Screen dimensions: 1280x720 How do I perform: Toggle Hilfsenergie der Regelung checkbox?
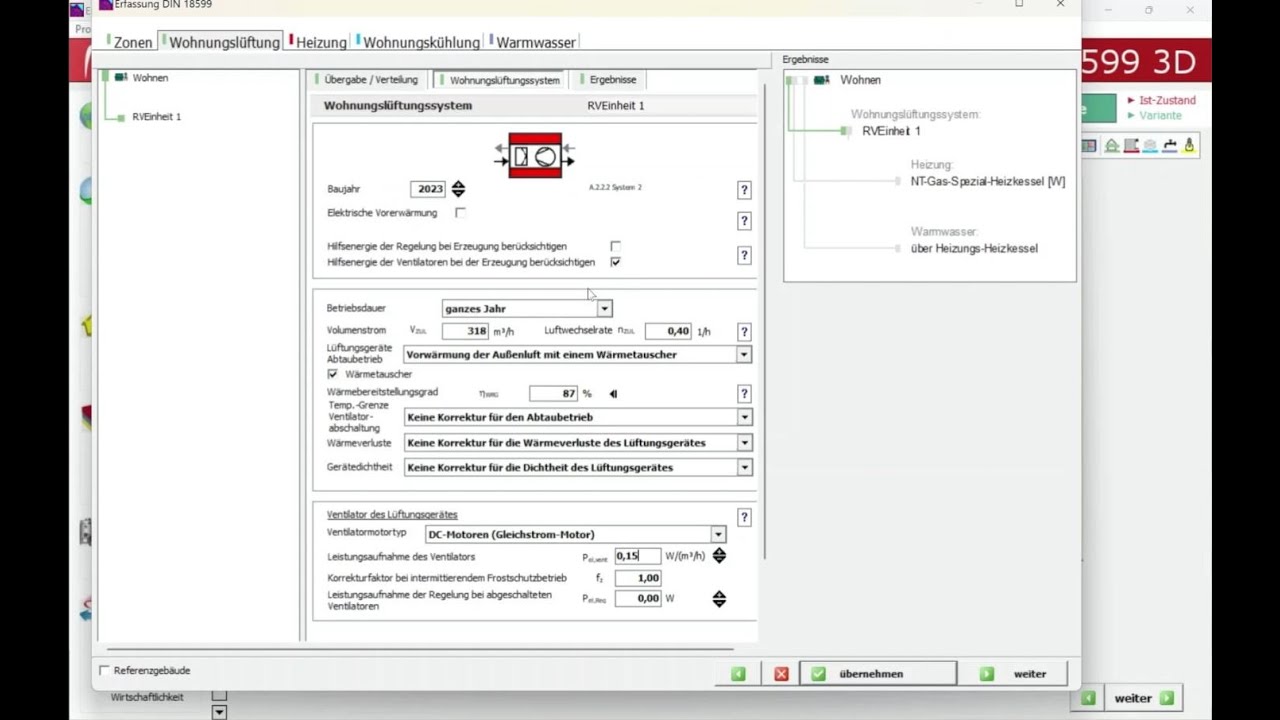pos(615,246)
